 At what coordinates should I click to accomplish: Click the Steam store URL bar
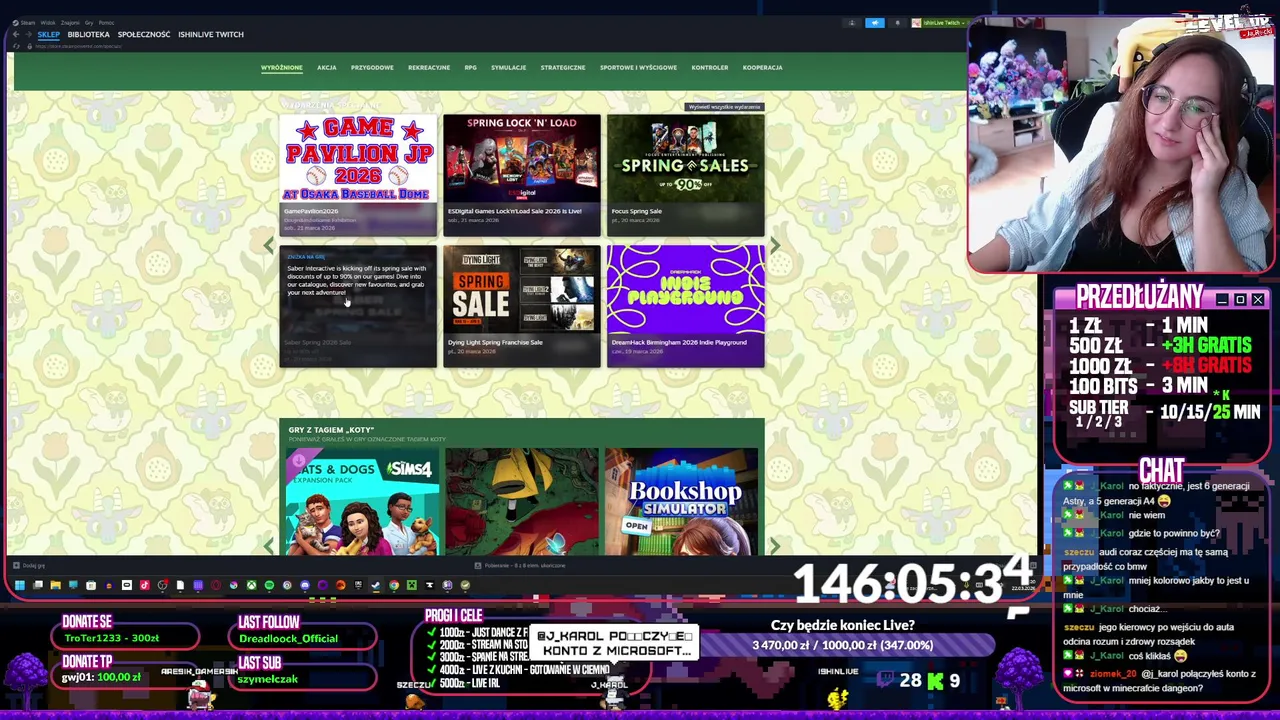pyautogui.click(x=78, y=46)
